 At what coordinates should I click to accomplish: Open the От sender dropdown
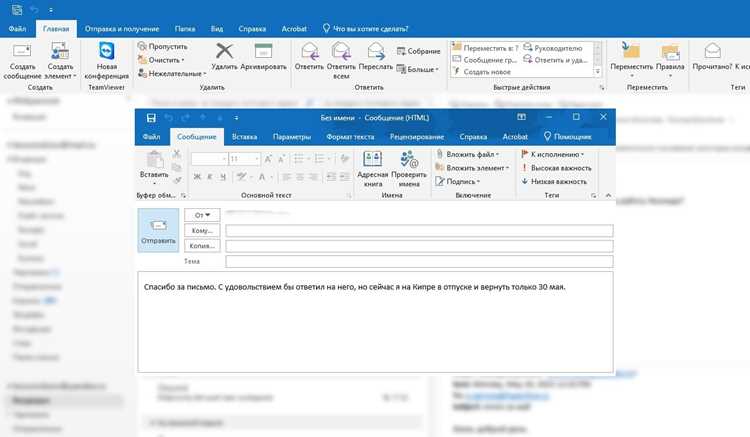[x=202, y=215]
